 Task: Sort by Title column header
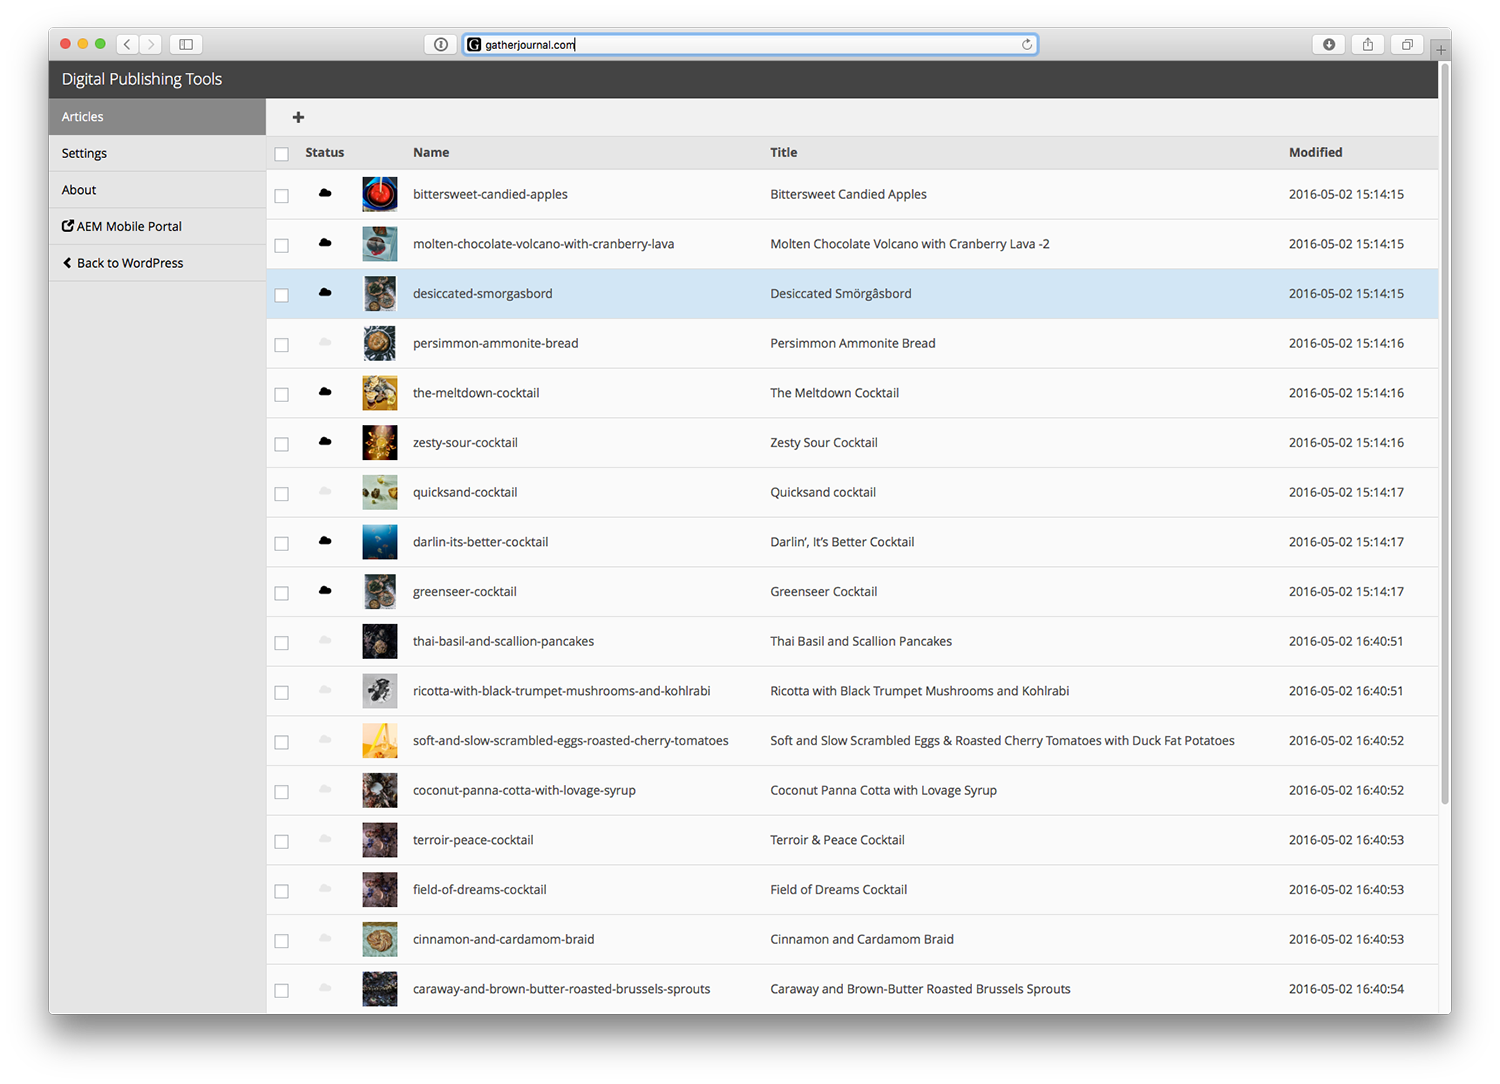tap(784, 152)
